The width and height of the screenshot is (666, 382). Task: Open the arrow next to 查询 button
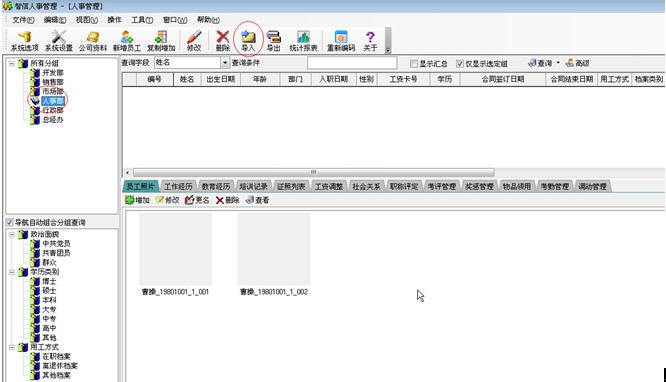pos(558,63)
